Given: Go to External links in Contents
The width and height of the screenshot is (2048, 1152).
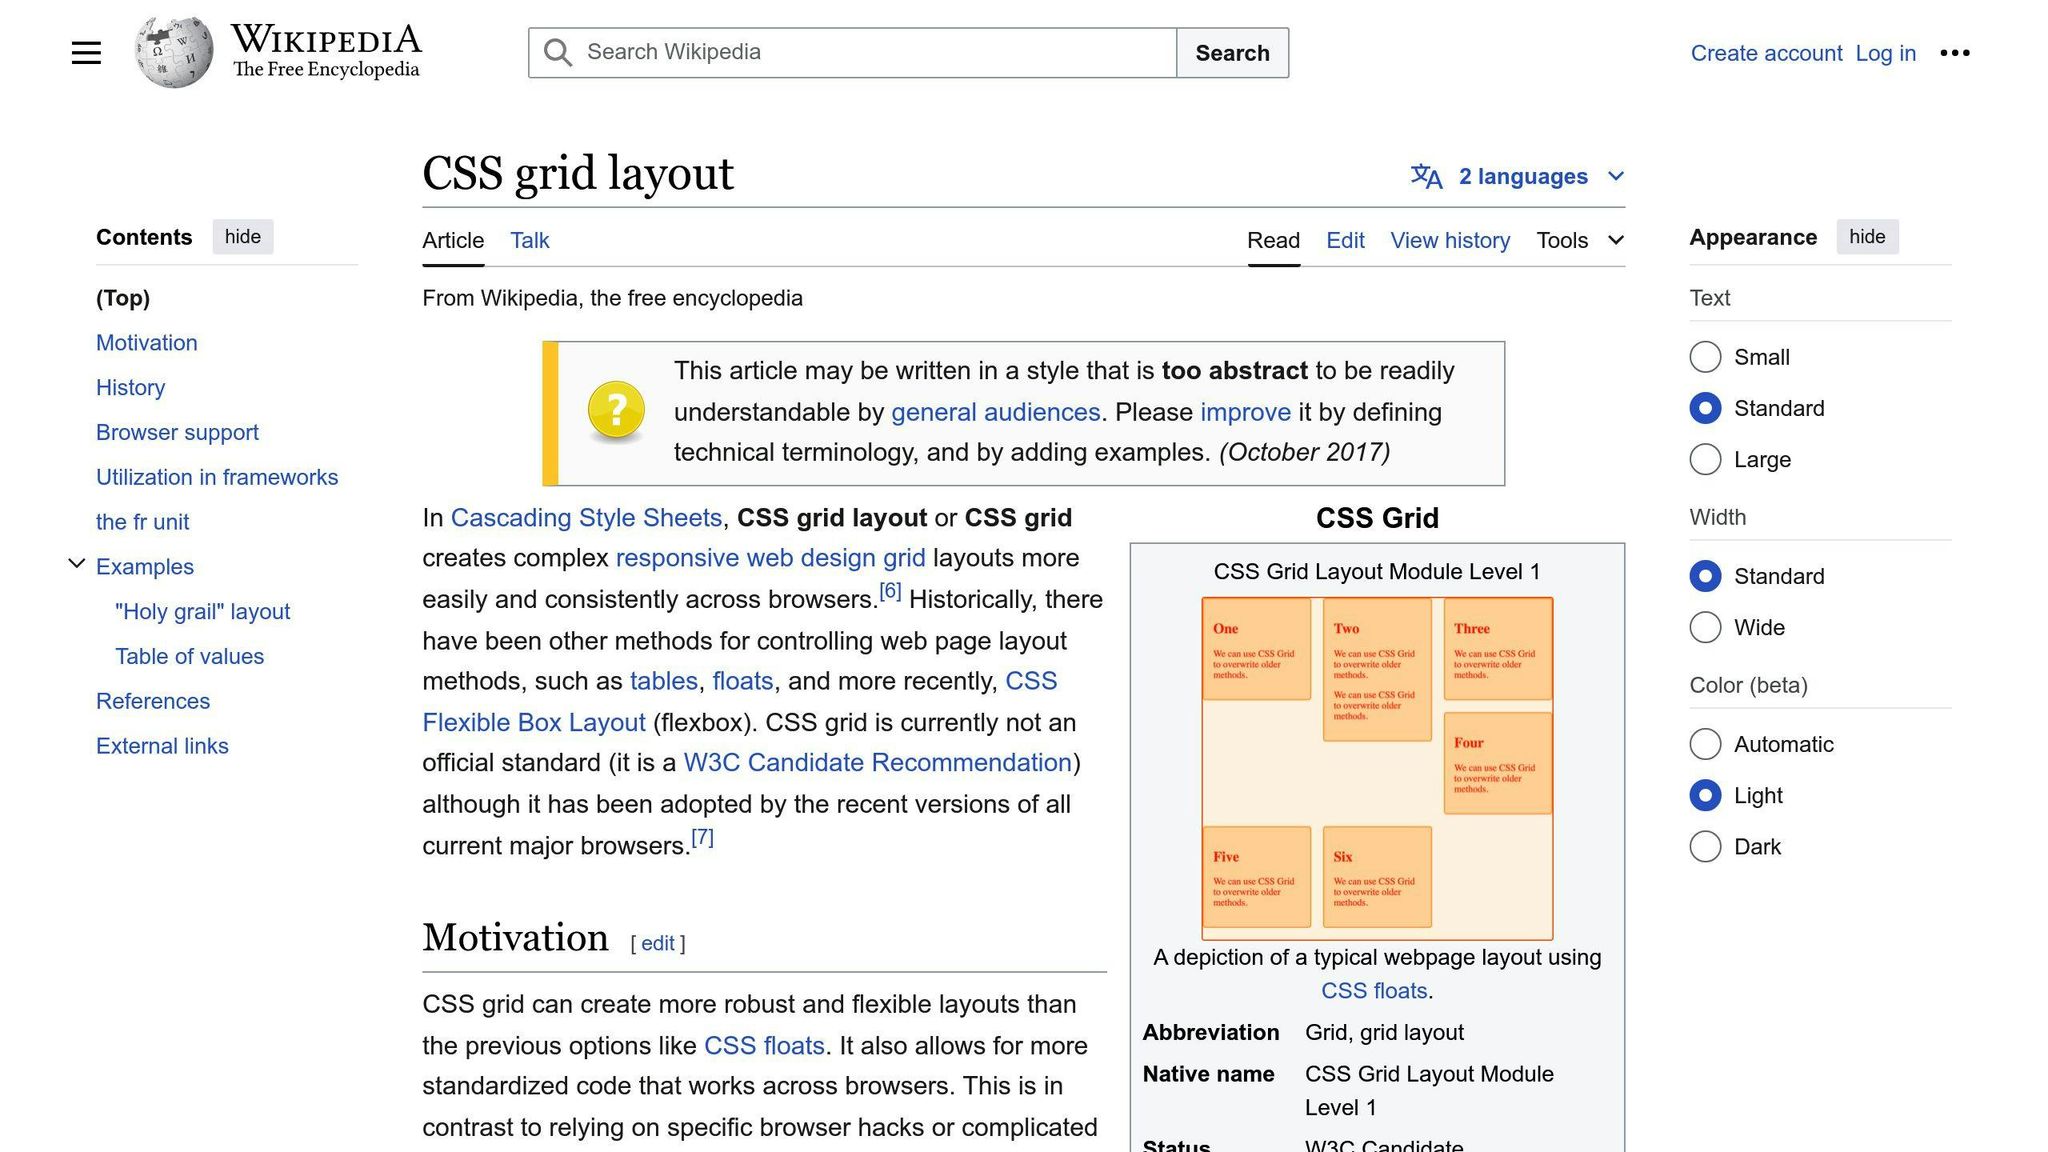Looking at the screenshot, I should pos(162,747).
